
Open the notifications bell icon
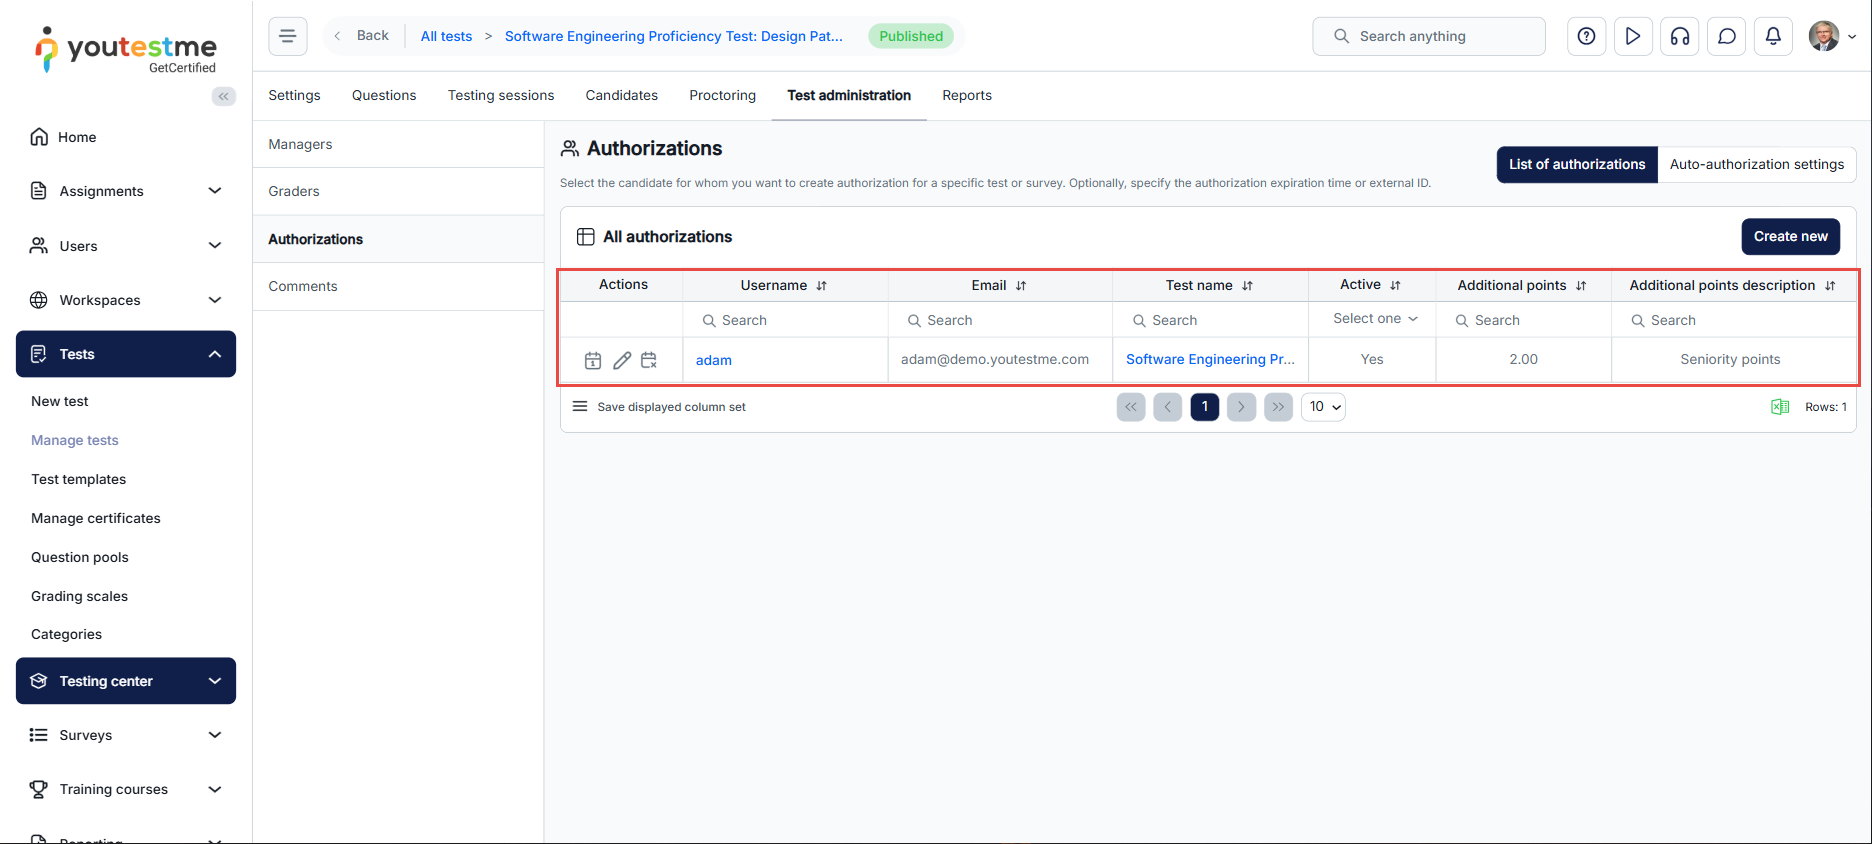click(1773, 36)
